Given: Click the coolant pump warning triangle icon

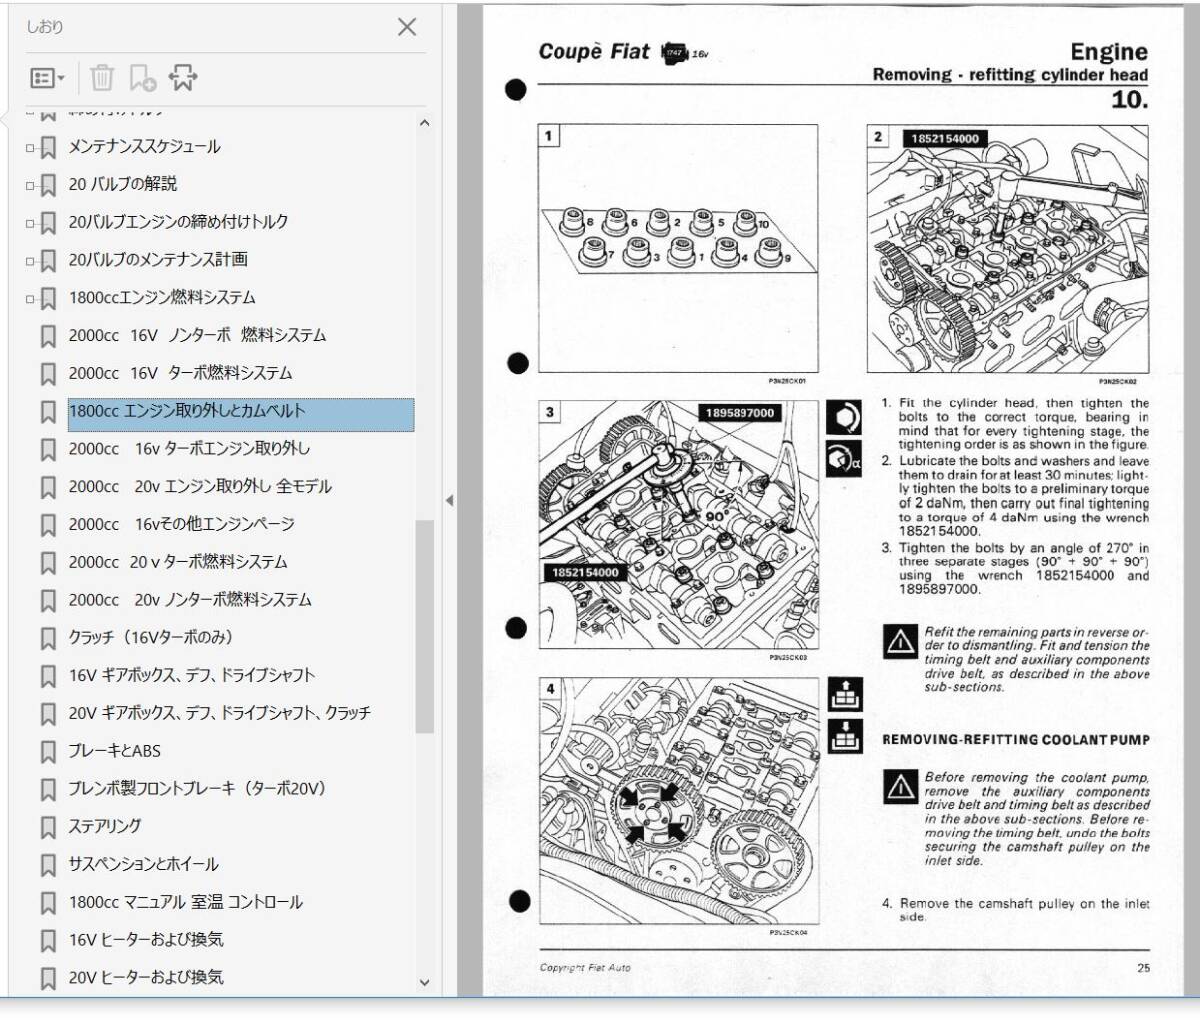Looking at the screenshot, I should pyautogui.click(x=900, y=786).
